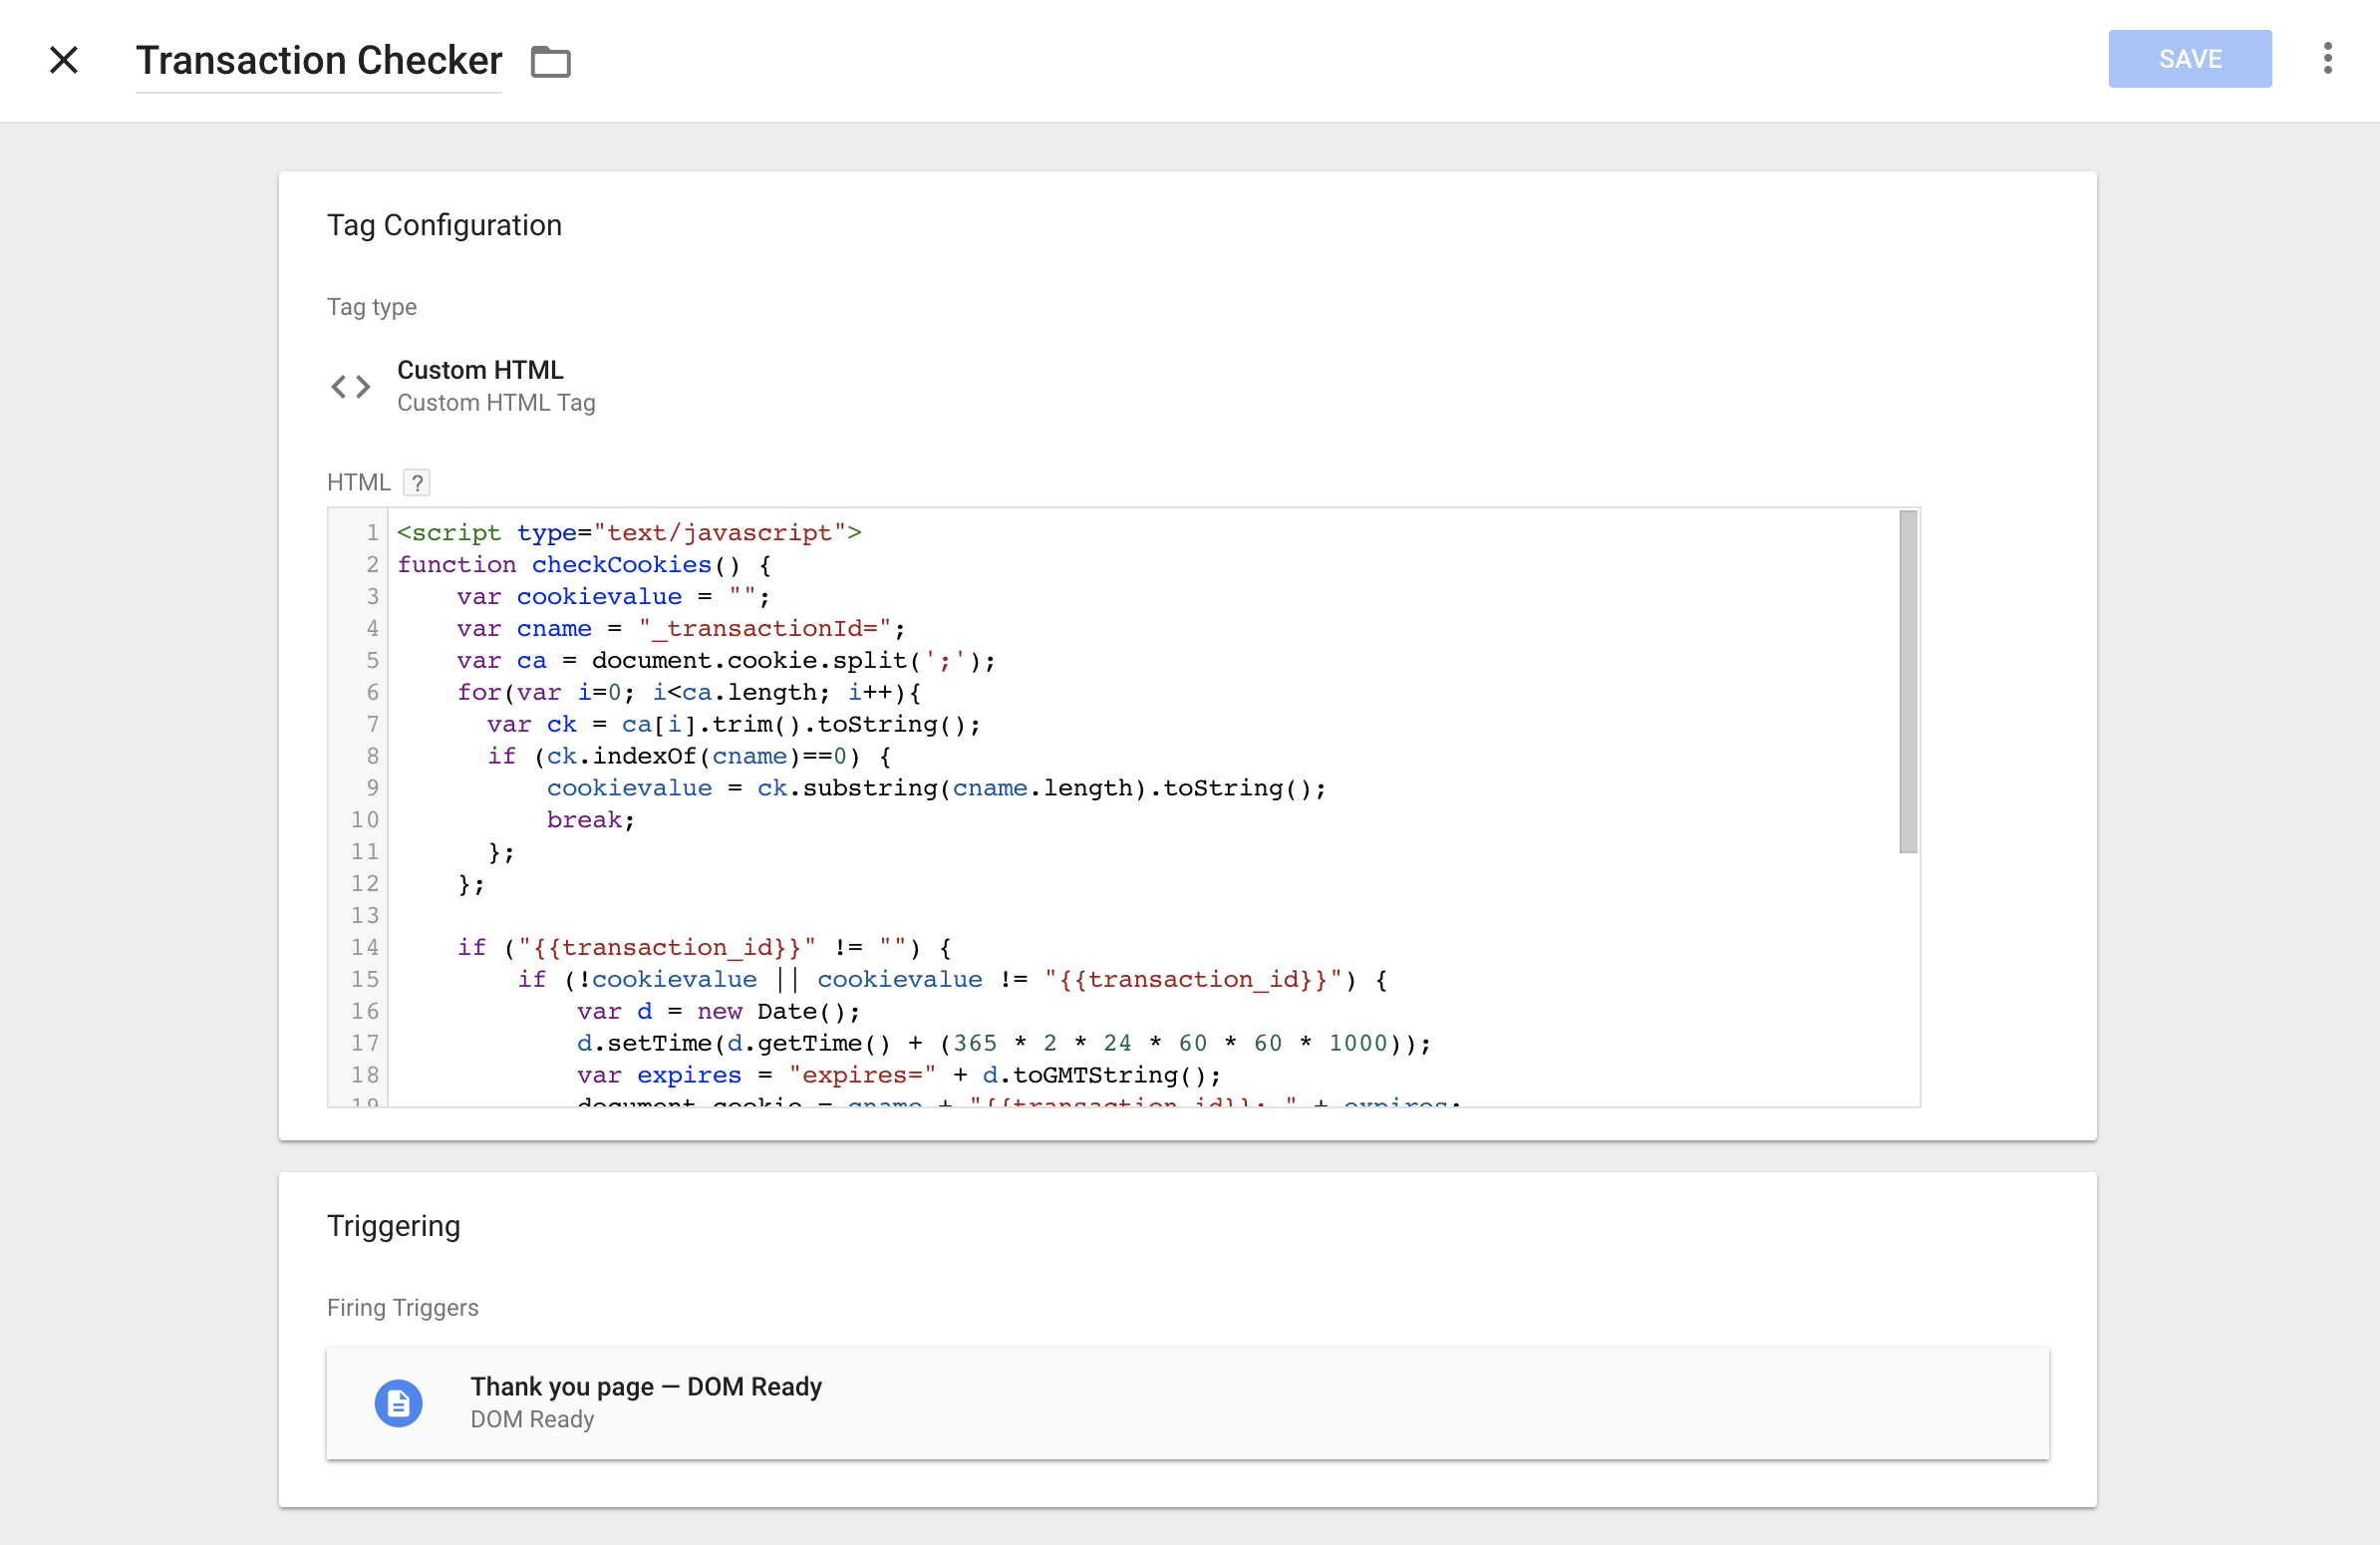2380x1545 pixels.
Task: Close the tag editor with X icon
Action: (64, 60)
